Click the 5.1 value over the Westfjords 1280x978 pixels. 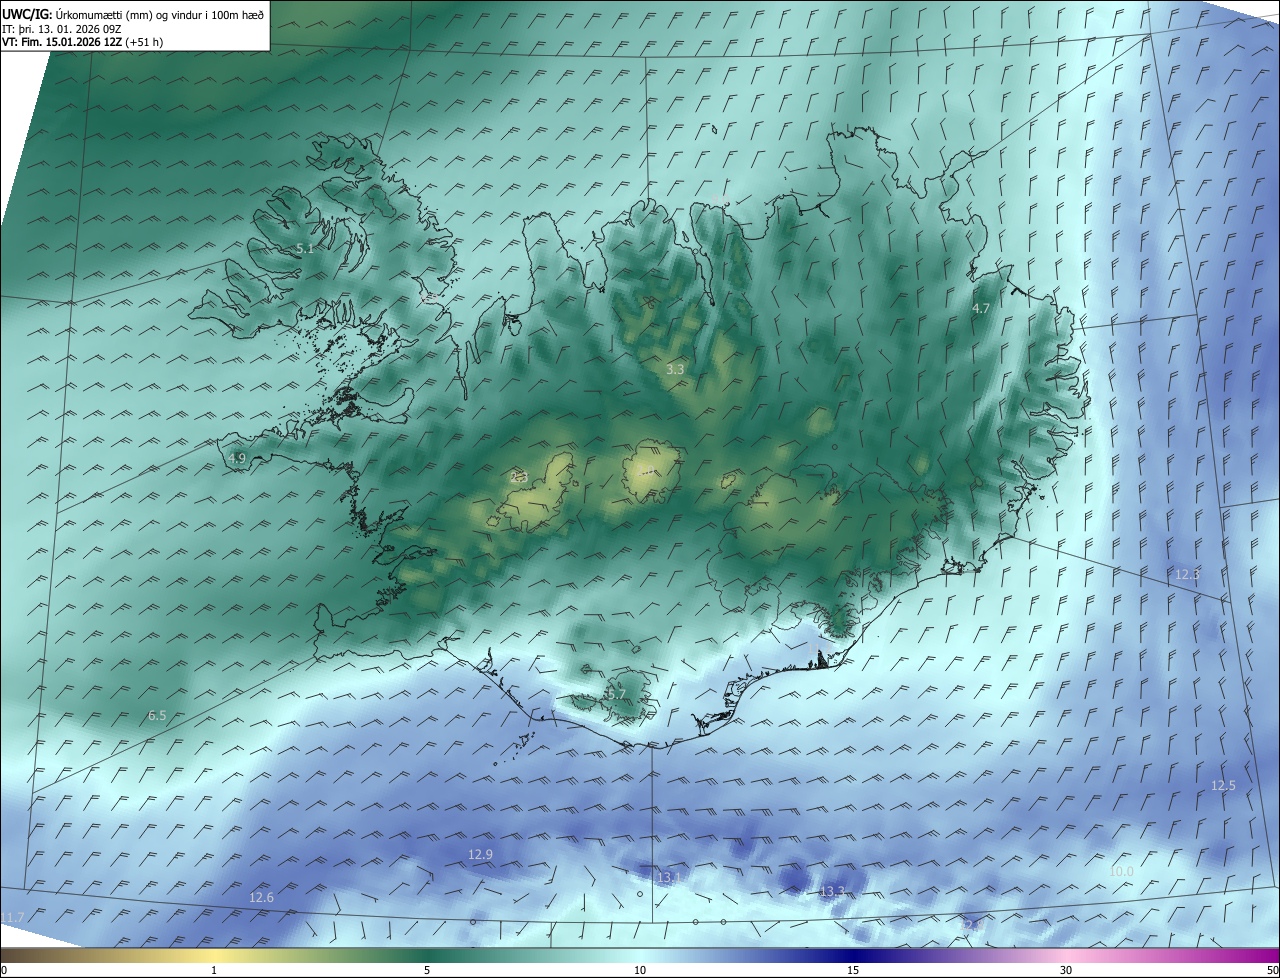tap(306, 248)
